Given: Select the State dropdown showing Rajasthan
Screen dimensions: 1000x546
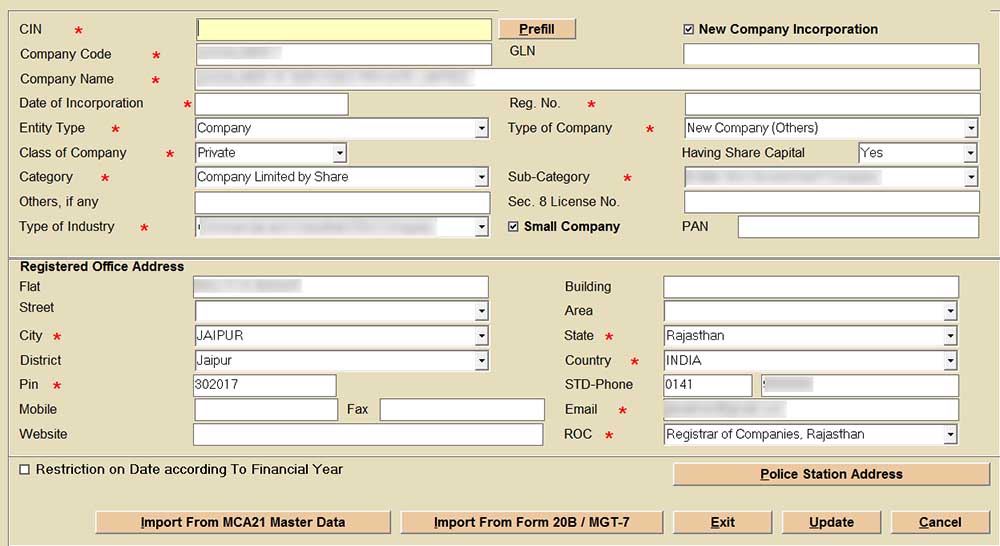Looking at the screenshot, I should [950, 336].
